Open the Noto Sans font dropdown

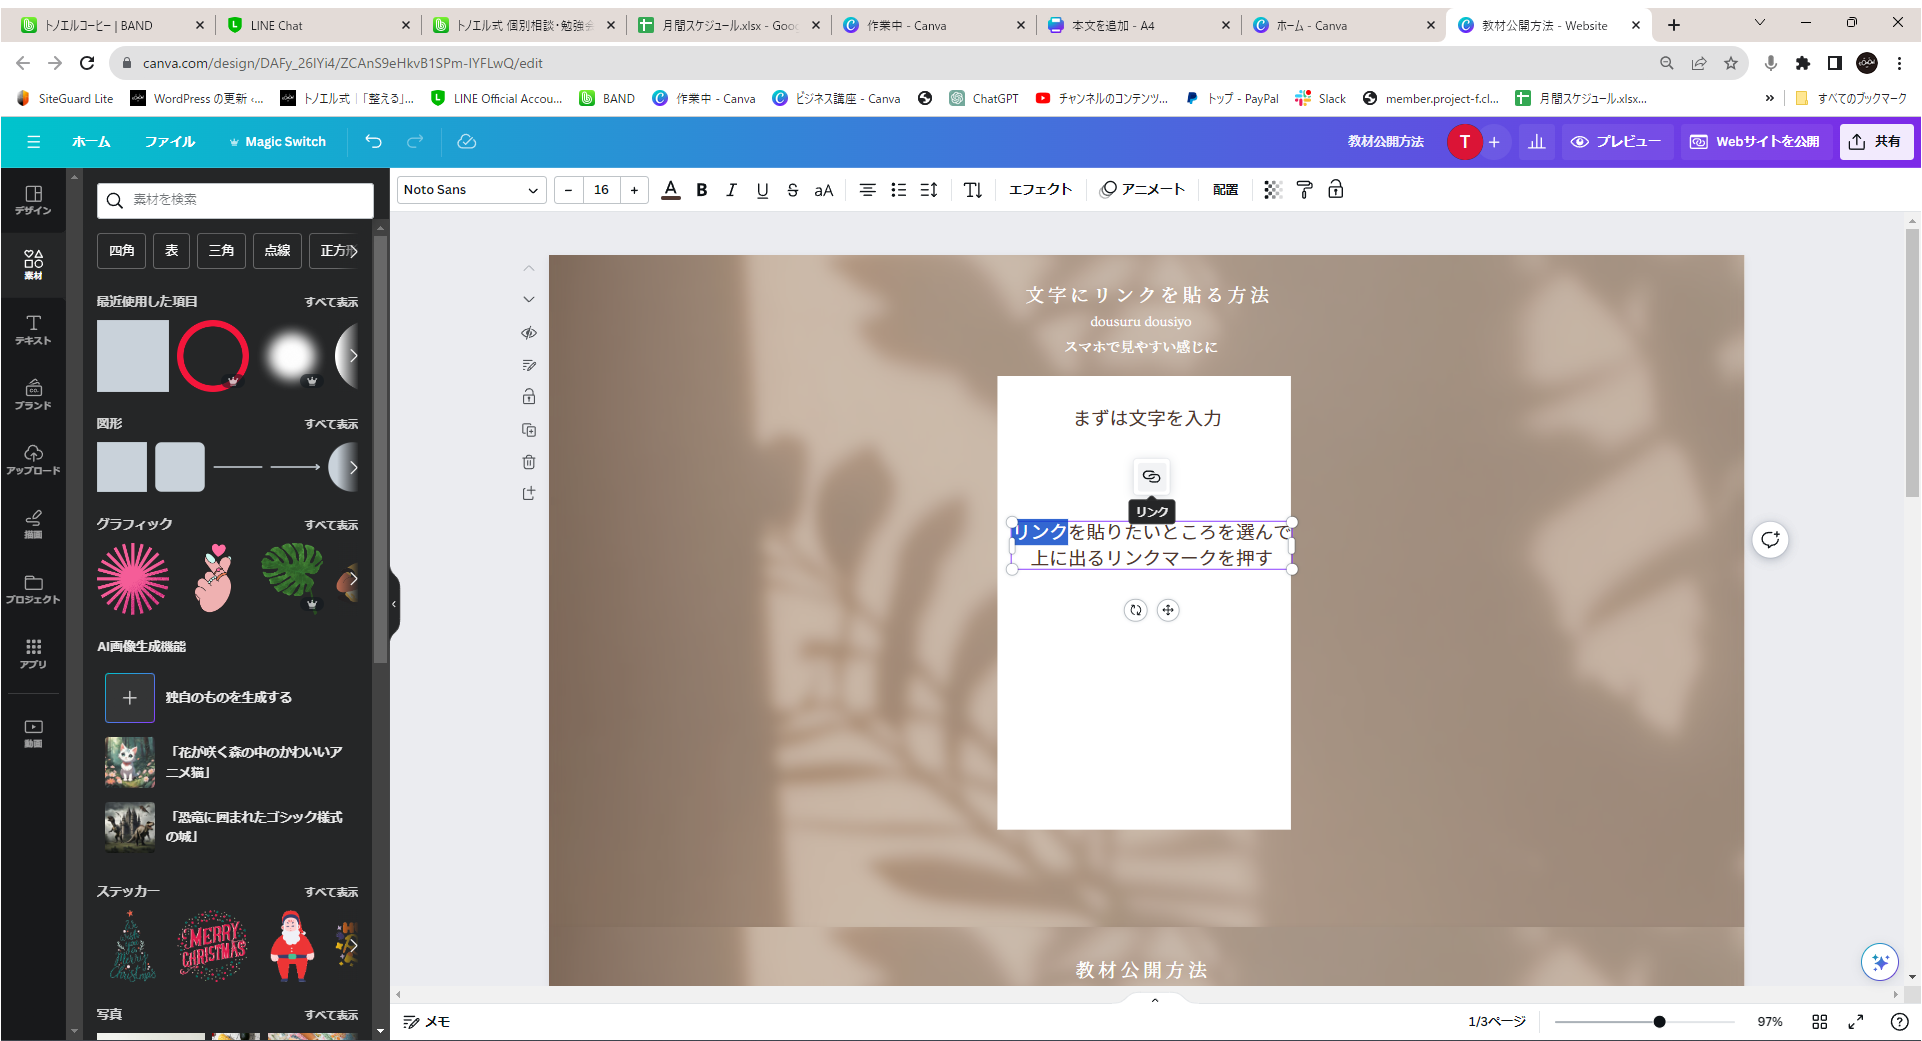tap(471, 190)
